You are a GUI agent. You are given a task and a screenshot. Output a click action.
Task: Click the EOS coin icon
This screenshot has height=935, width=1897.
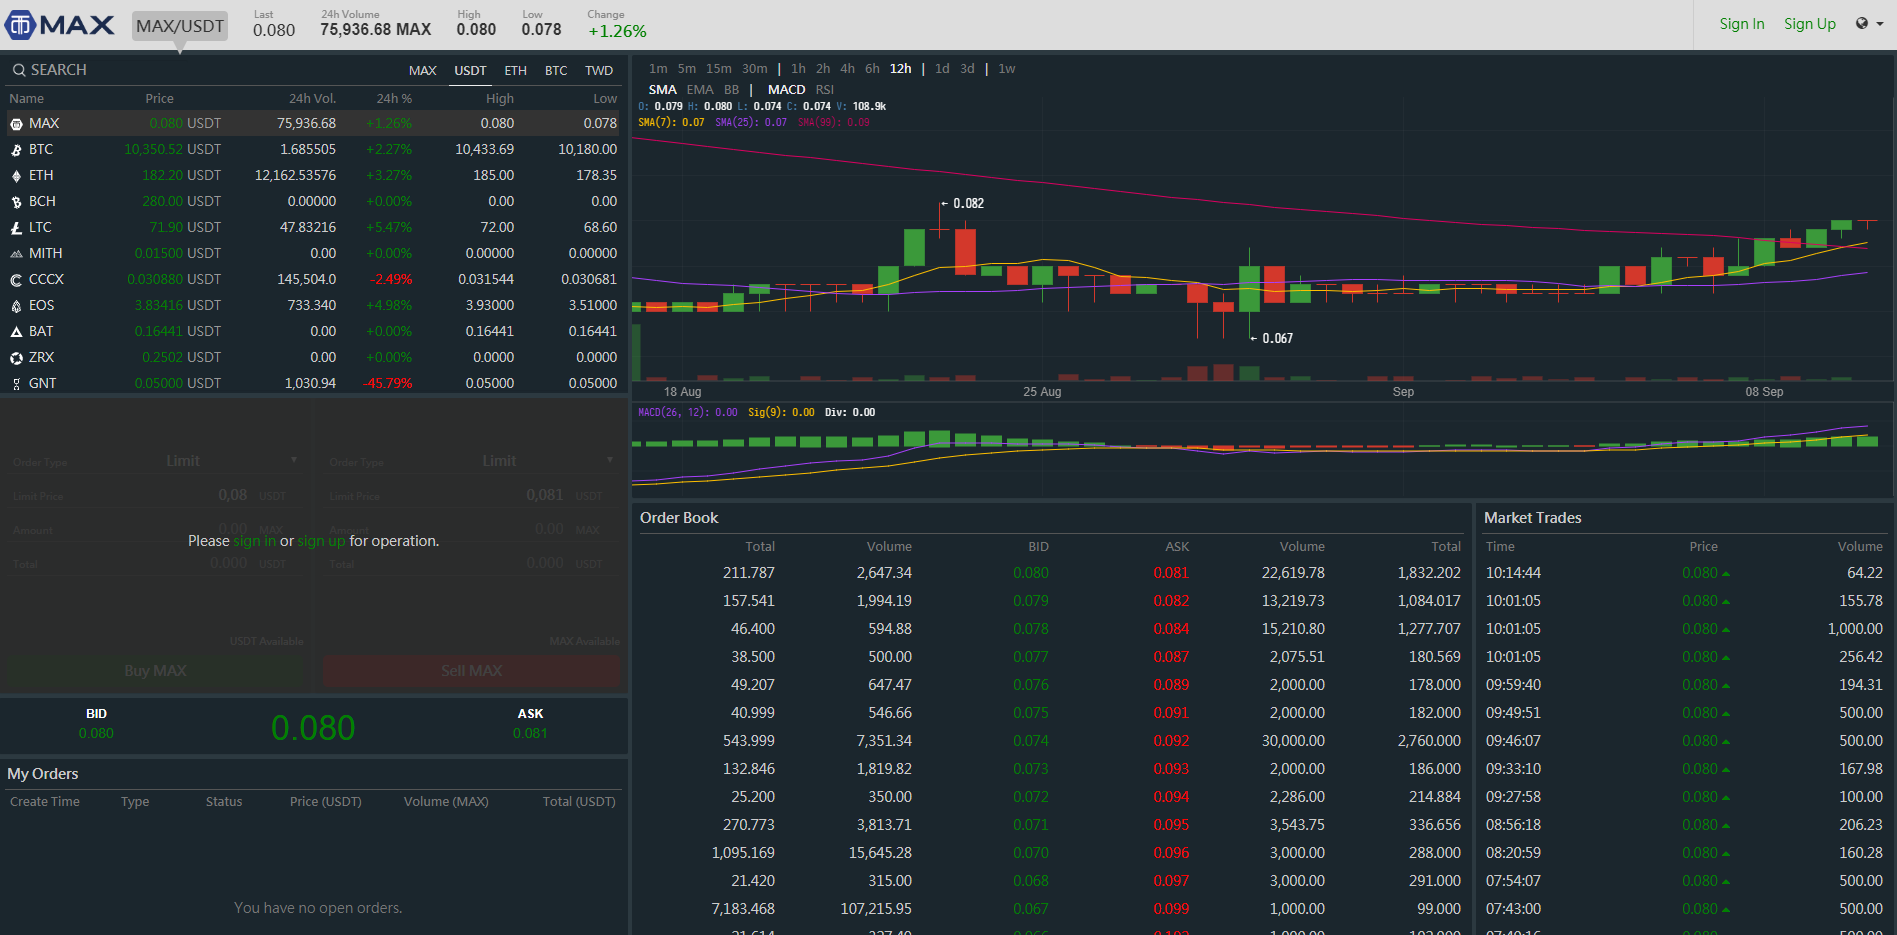(x=16, y=306)
